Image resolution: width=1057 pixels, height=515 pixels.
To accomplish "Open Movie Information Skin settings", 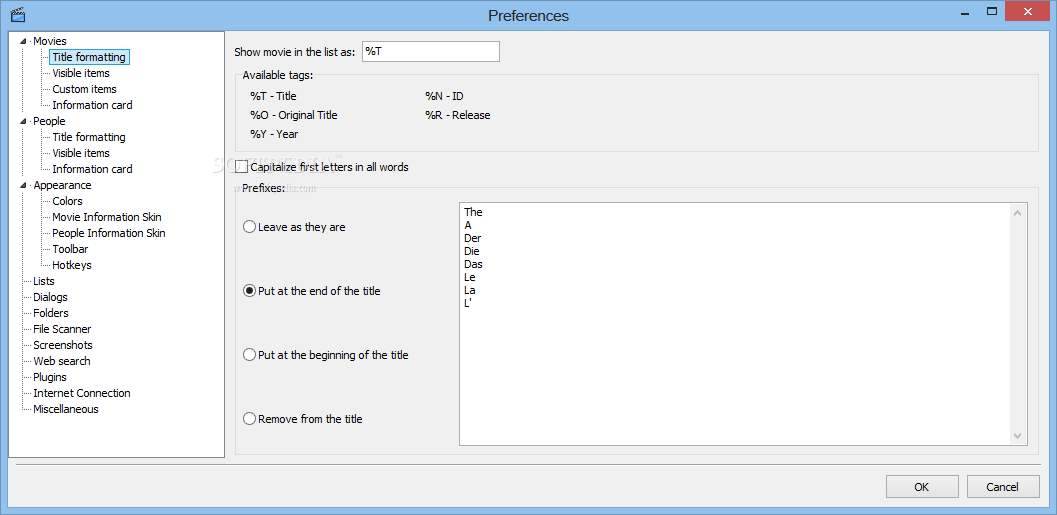I will pos(107,217).
